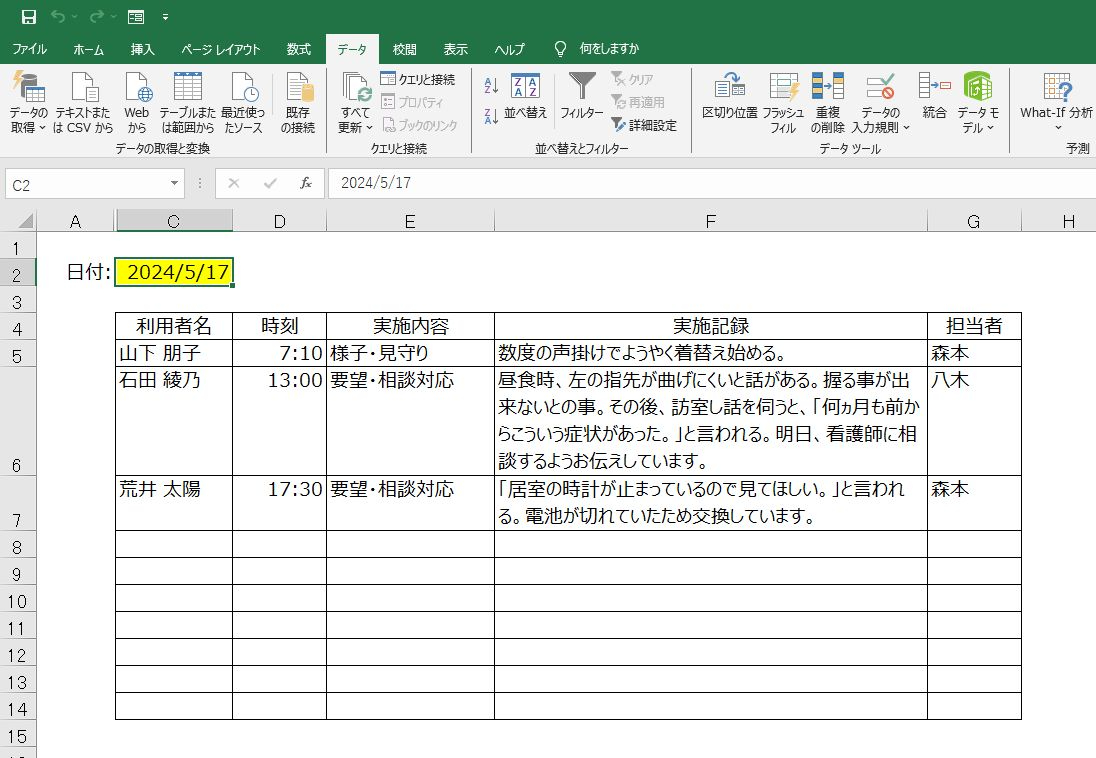Open the 数式 ribbon tab
1096x758 pixels.
pyautogui.click(x=298, y=49)
